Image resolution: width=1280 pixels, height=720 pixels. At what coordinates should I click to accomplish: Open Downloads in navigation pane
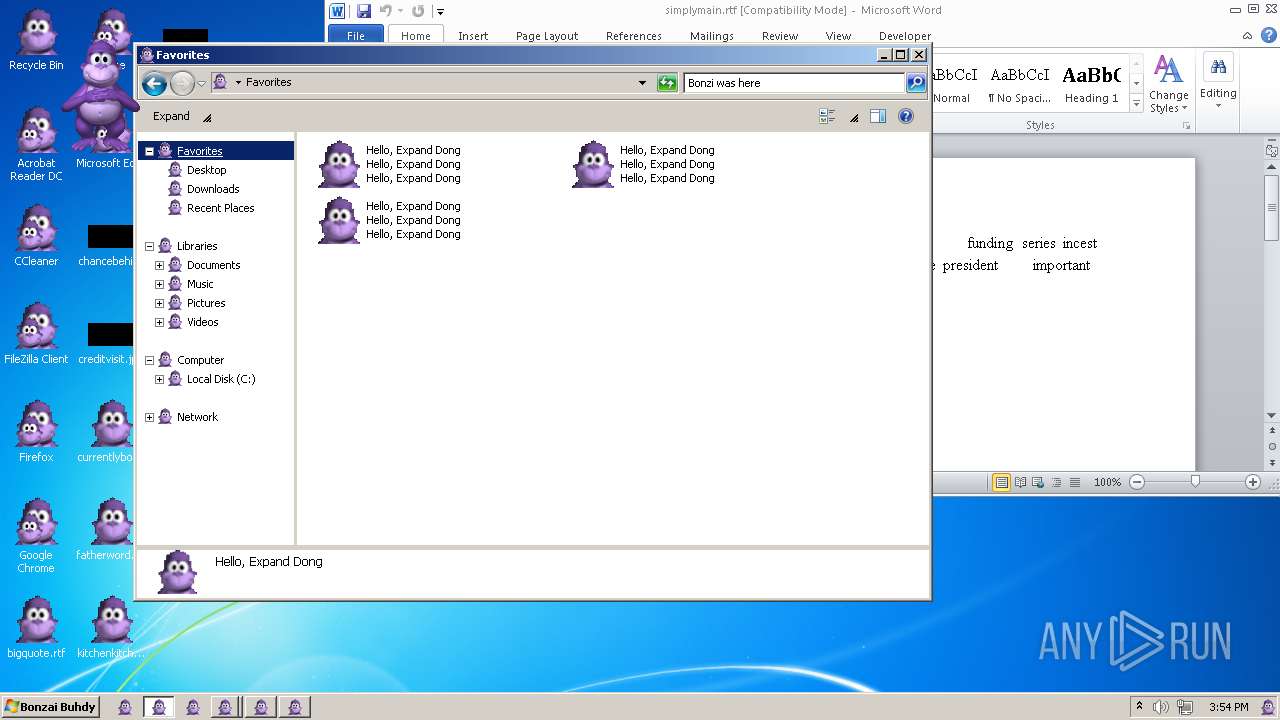click(213, 189)
